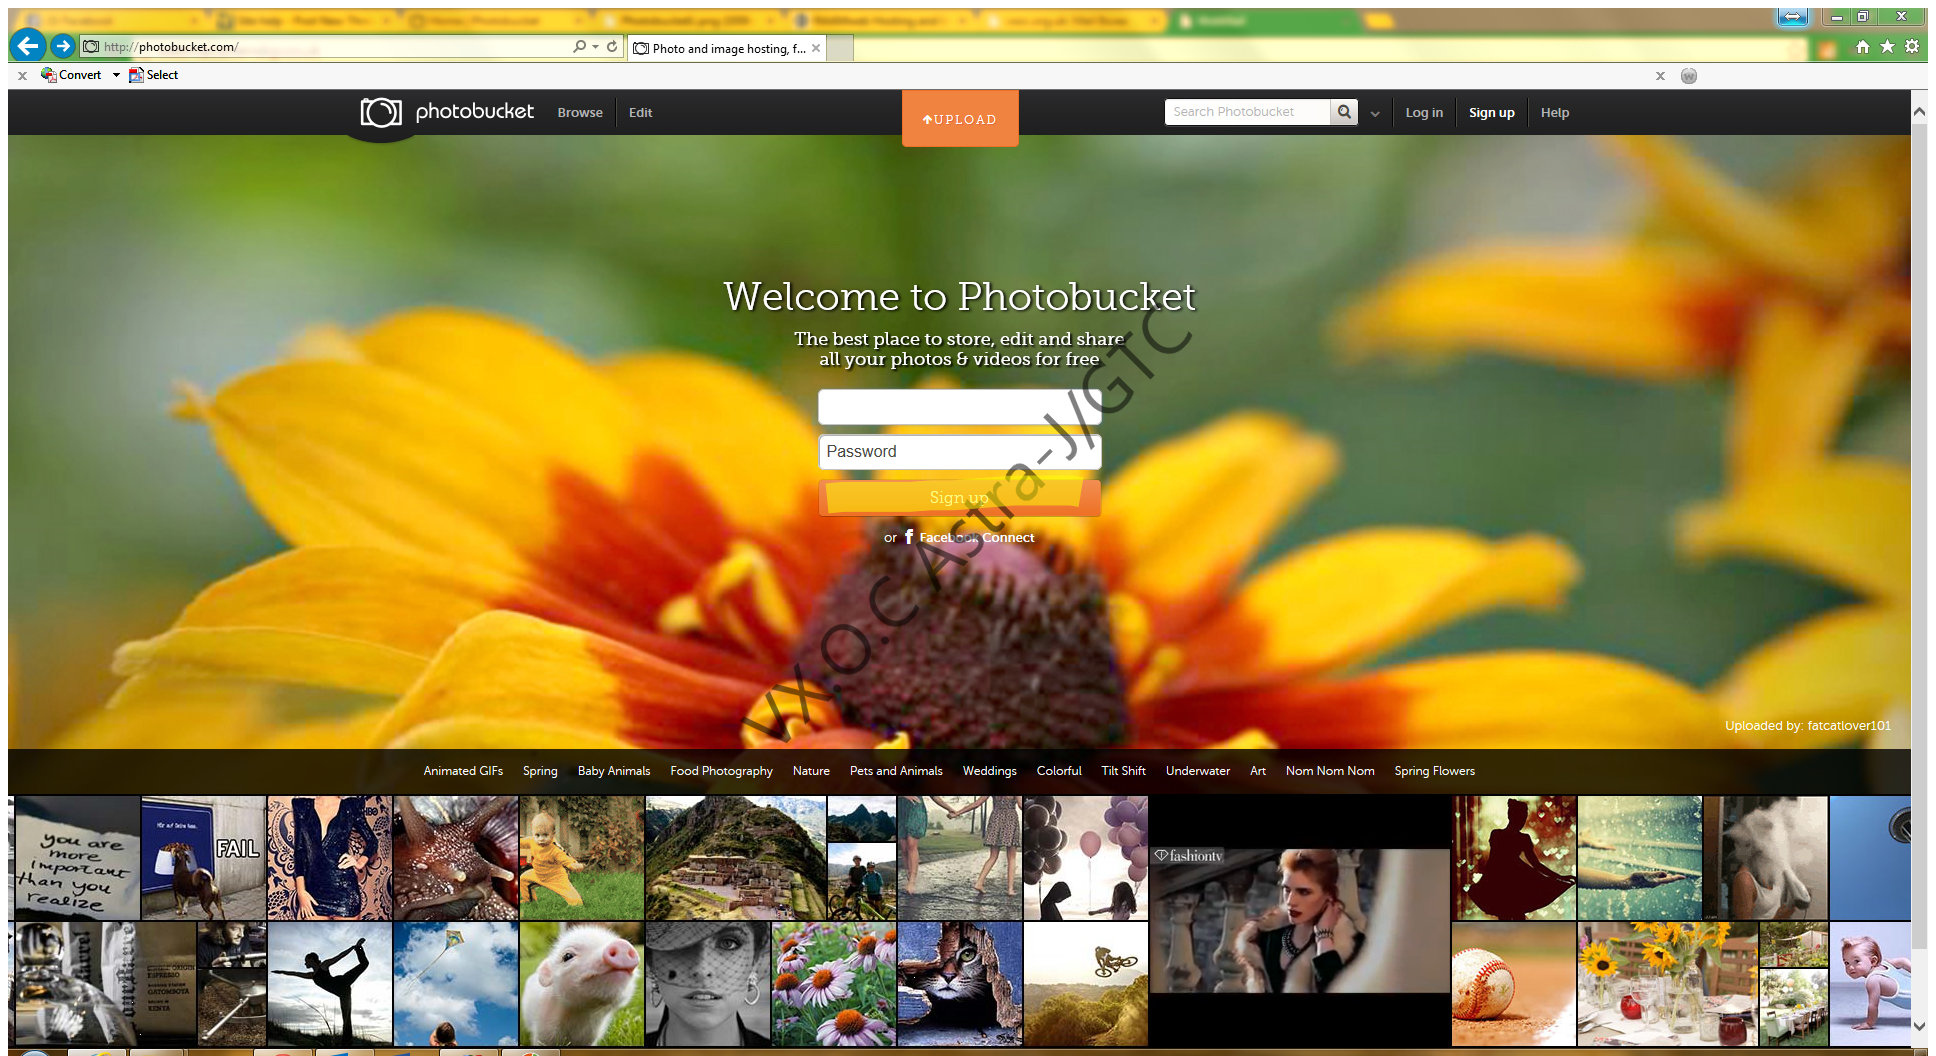Open the Log in link

pyautogui.click(x=1424, y=112)
